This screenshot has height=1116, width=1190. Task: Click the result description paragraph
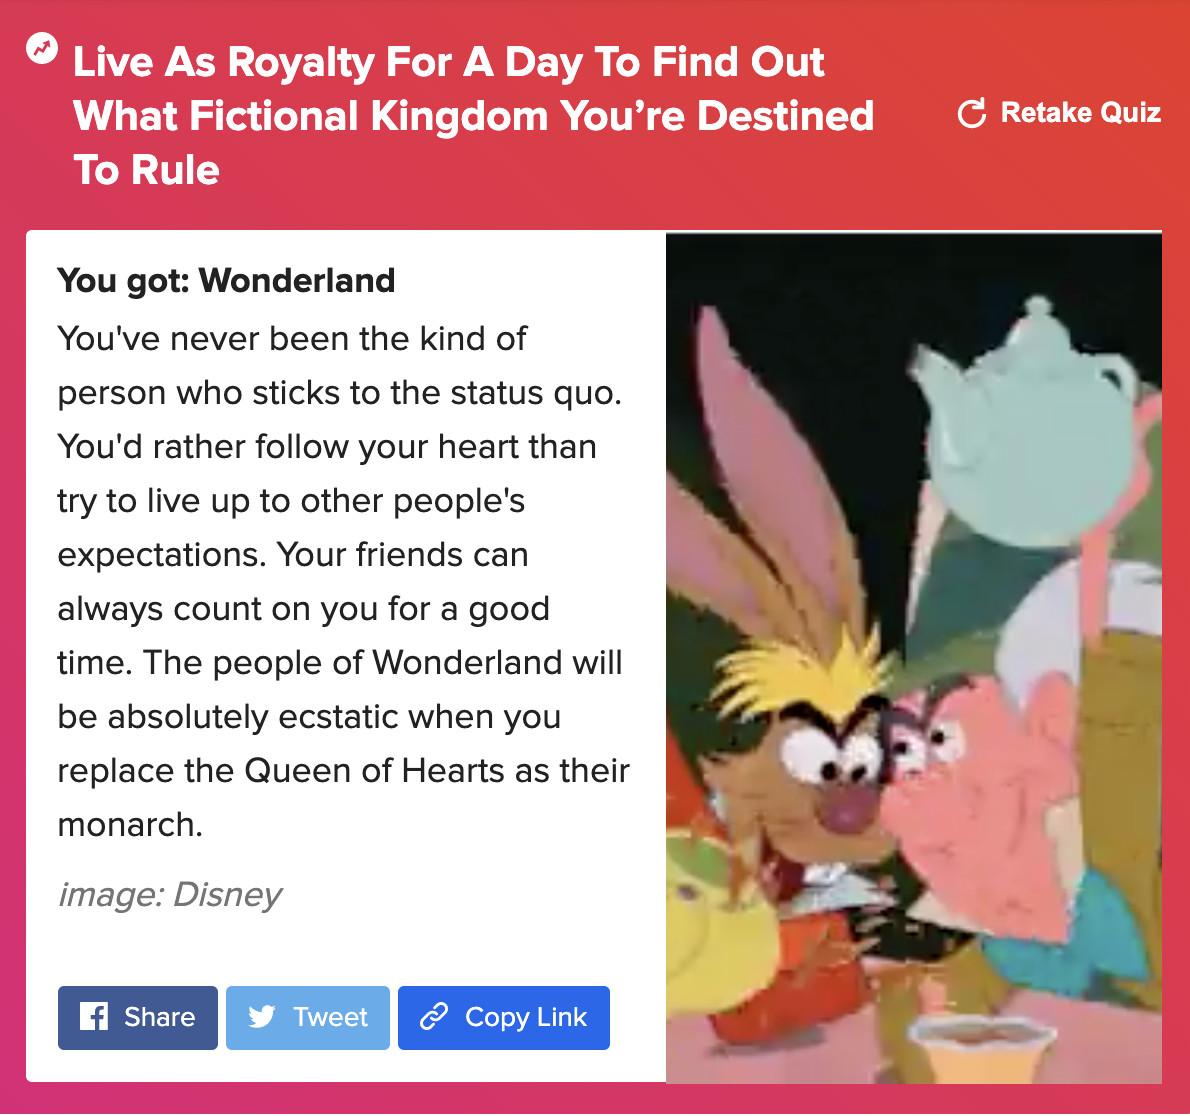coord(343,582)
